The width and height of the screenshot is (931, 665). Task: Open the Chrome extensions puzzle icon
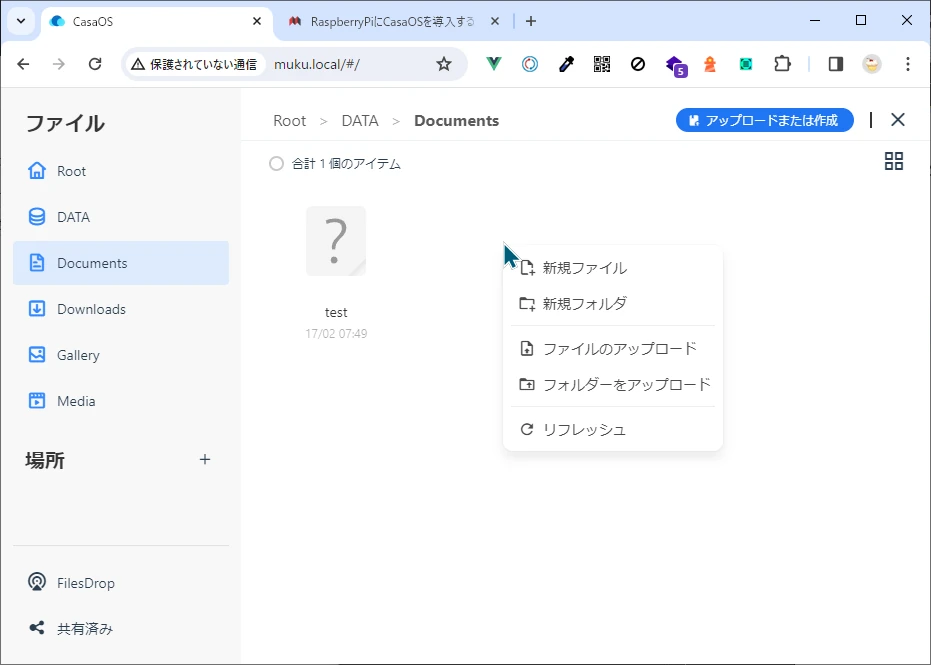pos(783,64)
